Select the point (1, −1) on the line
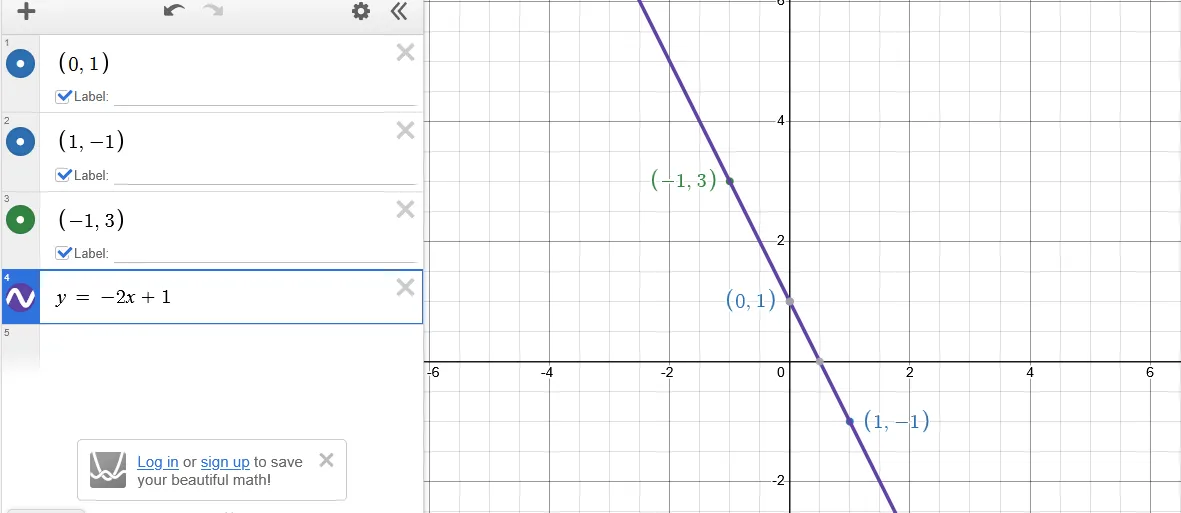Screen dimensions: 1181x513 pos(850,421)
